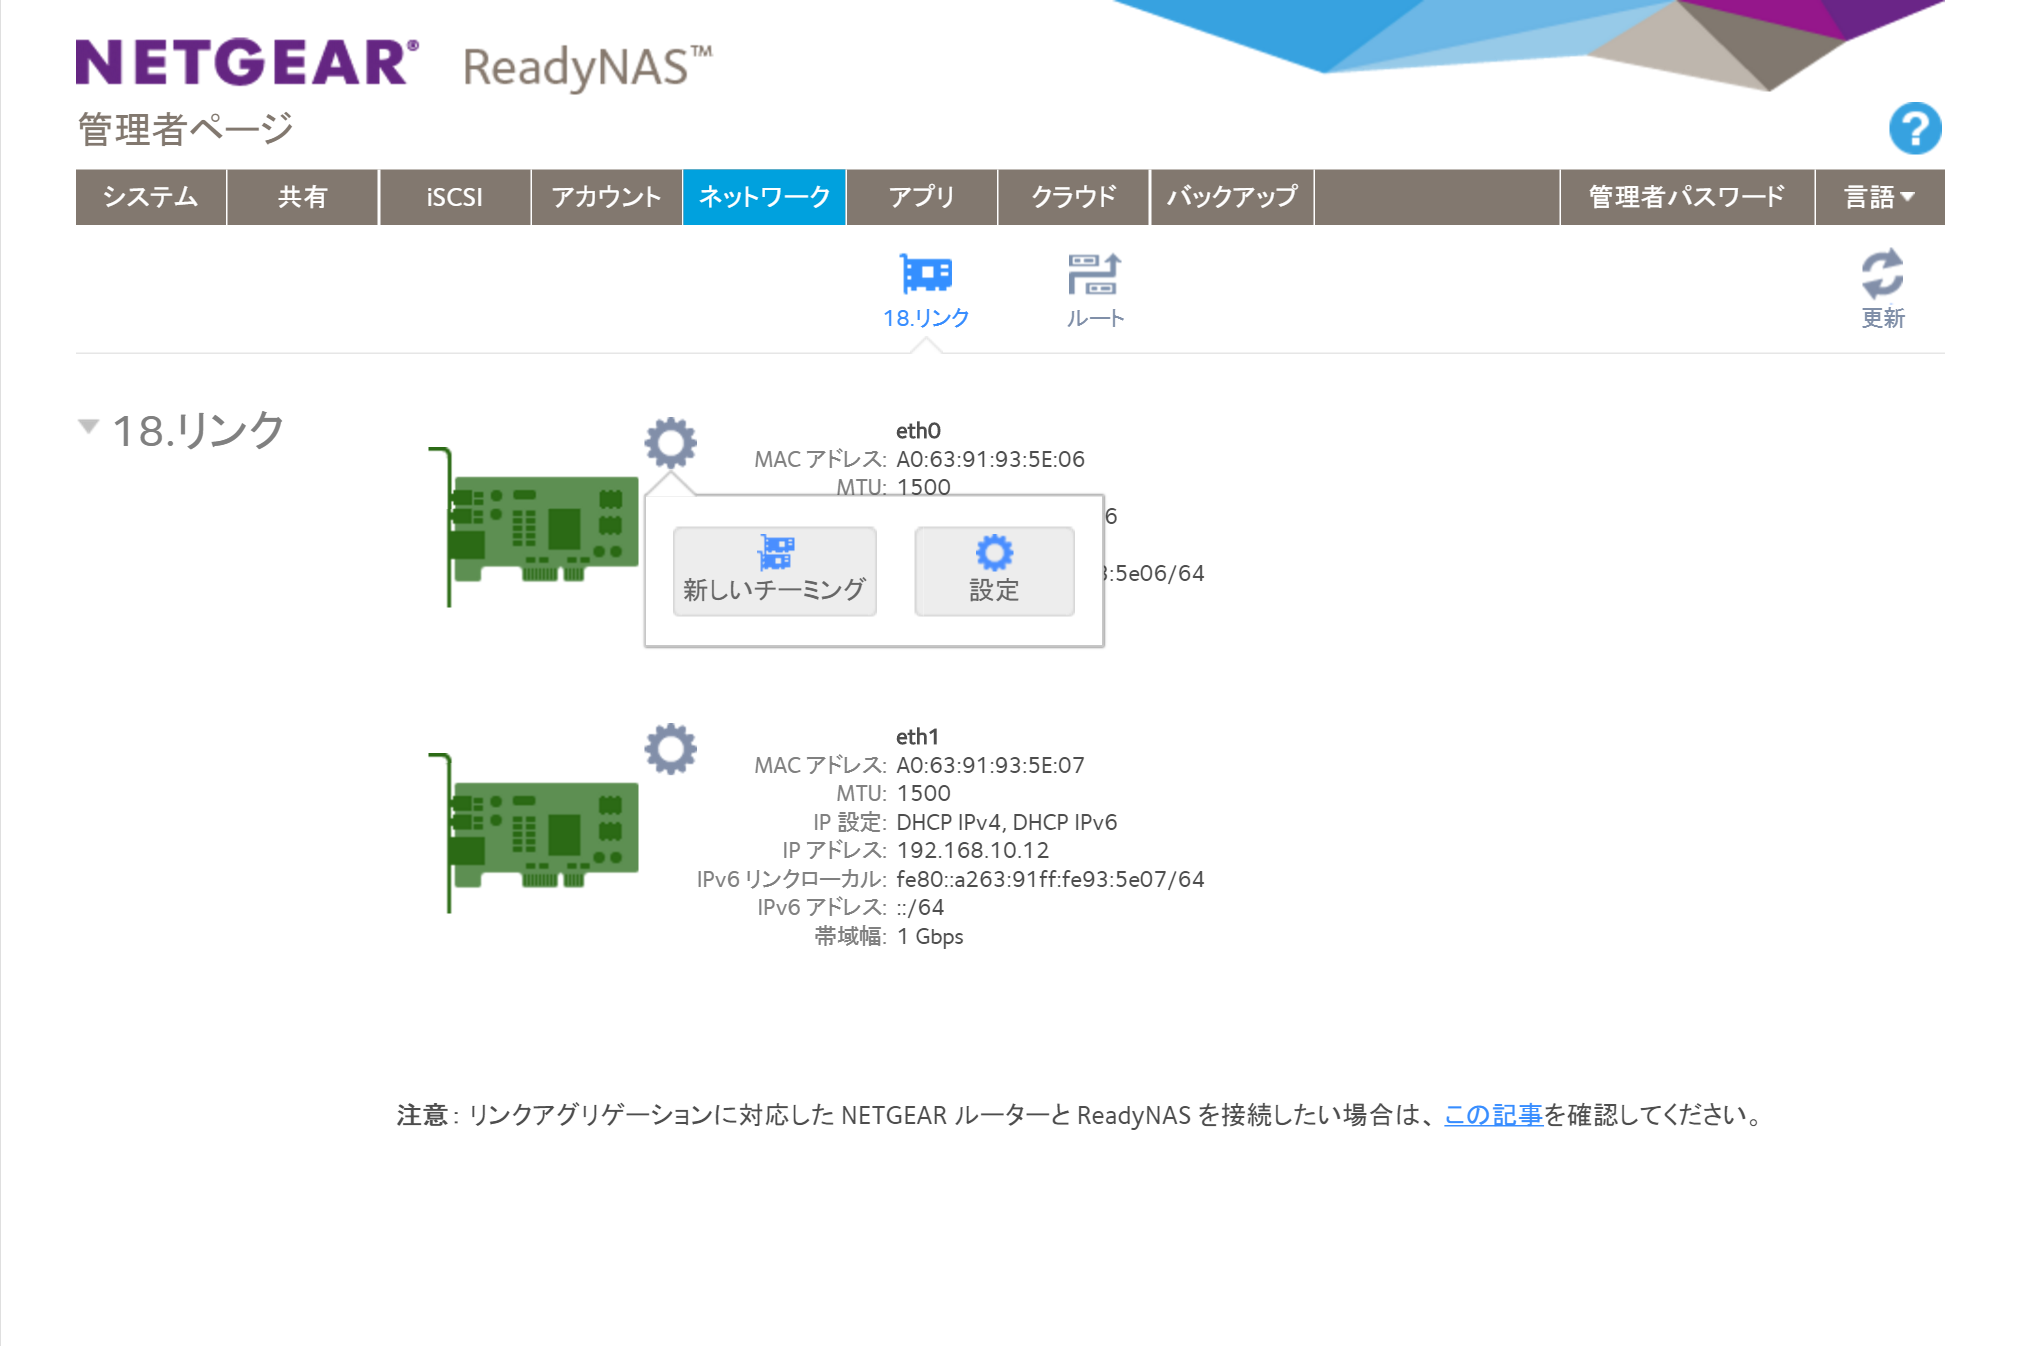Collapse the 18.リンク section triangle
The image size is (2019, 1346).
tap(88, 427)
